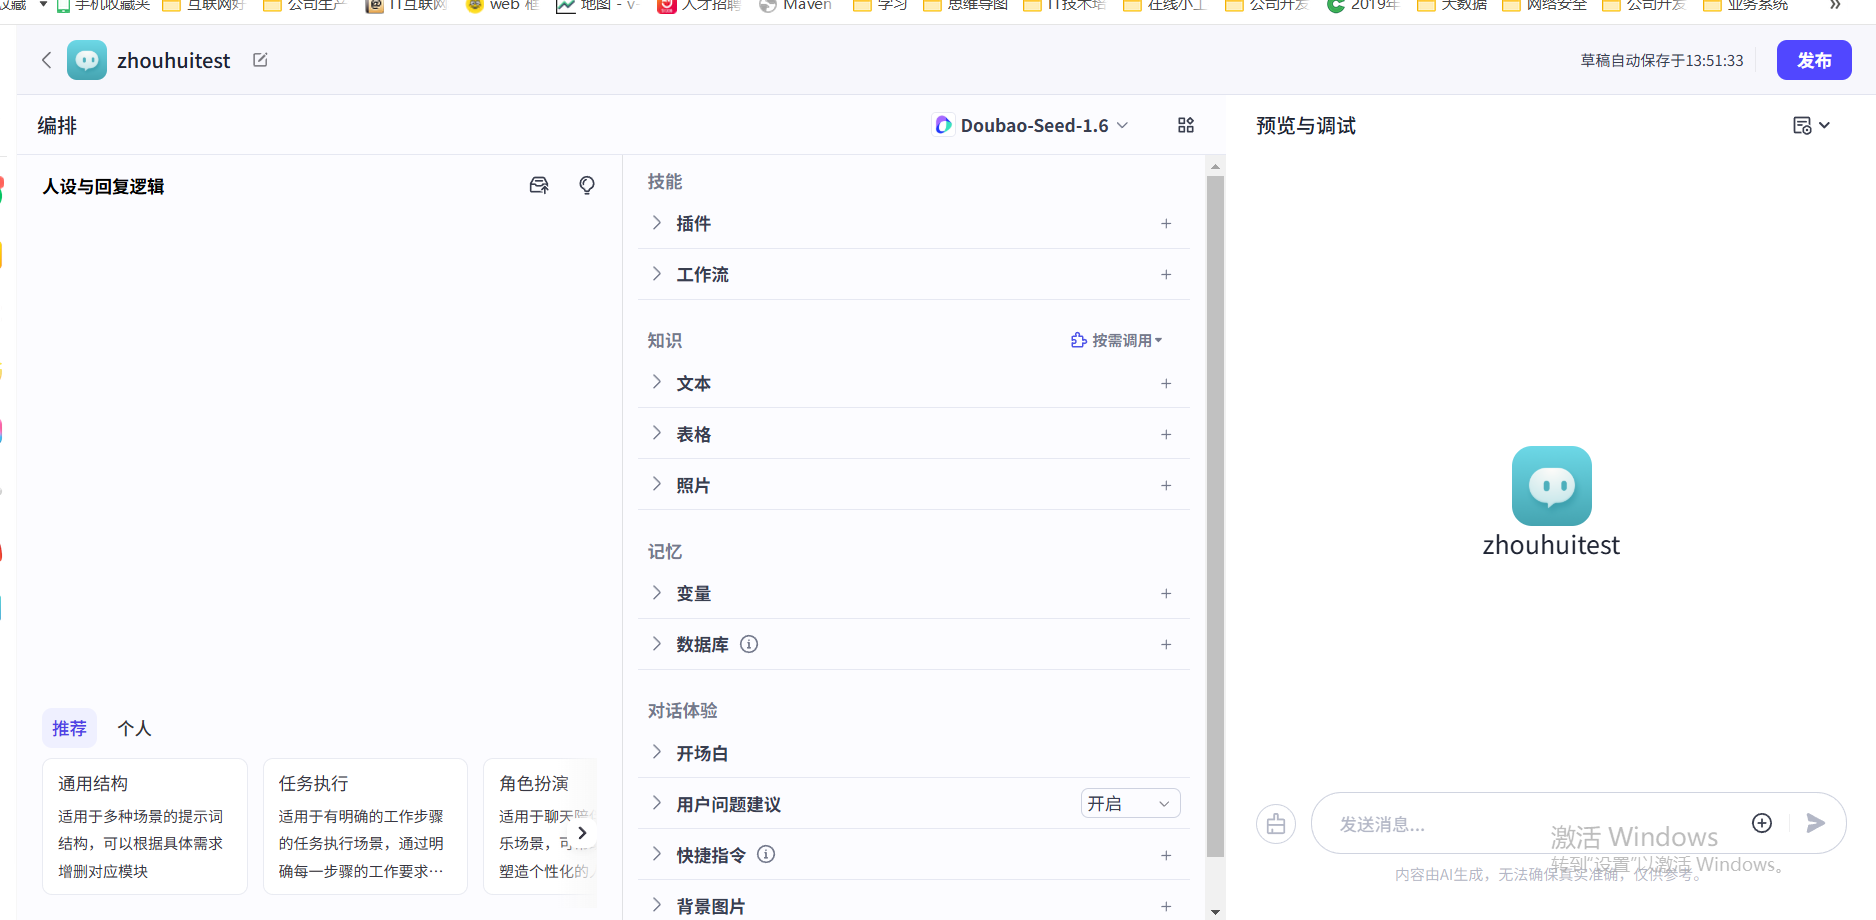Show info about 数据库
The width and height of the screenshot is (1876, 920).
click(749, 644)
